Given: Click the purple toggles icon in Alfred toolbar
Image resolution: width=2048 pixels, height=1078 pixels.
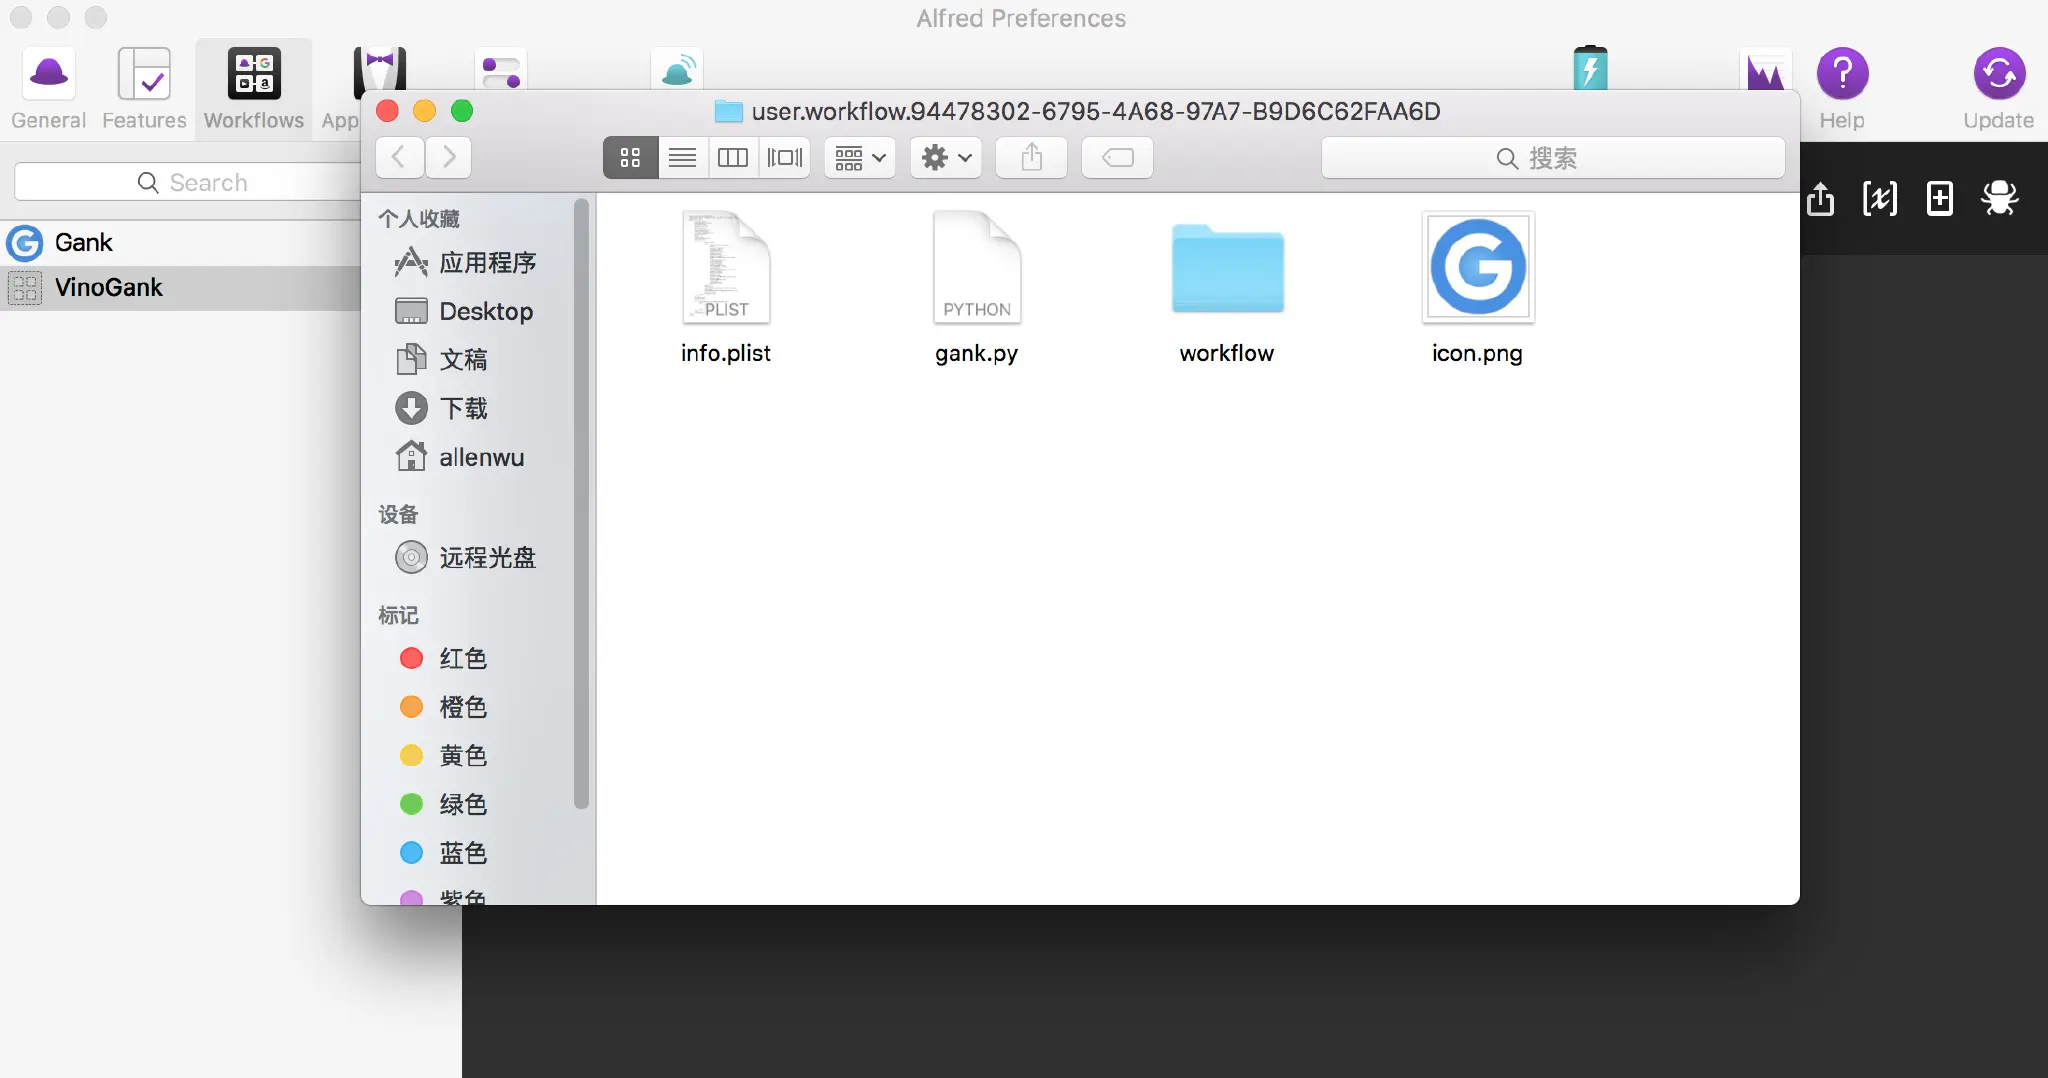Looking at the screenshot, I should (x=501, y=70).
